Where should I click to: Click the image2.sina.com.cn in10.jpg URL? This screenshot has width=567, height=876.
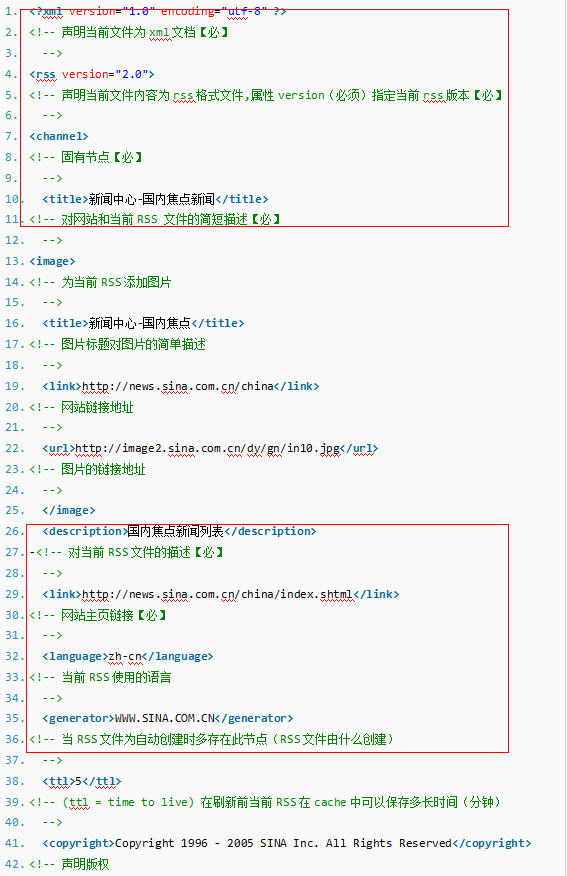207,448
